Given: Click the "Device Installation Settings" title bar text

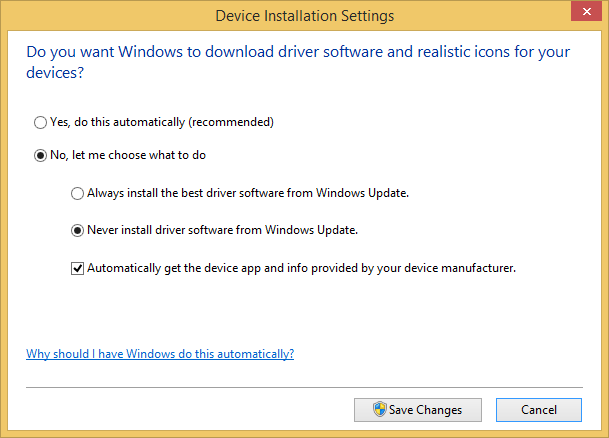Looking at the screenshot, I should 304,16.
